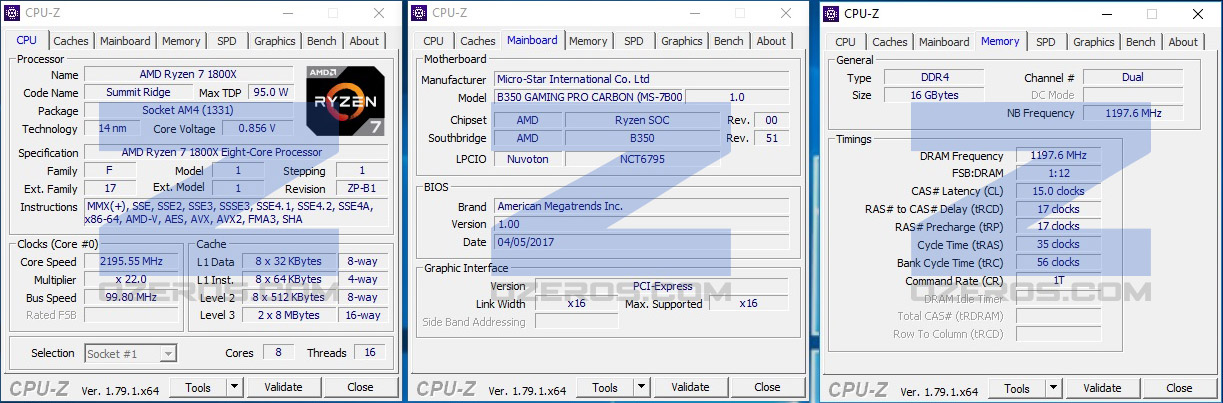The width and height of the screenshot is (1223, 403).
Task: Select the Mainboard tab in the right window
Action: pos(944,42)
